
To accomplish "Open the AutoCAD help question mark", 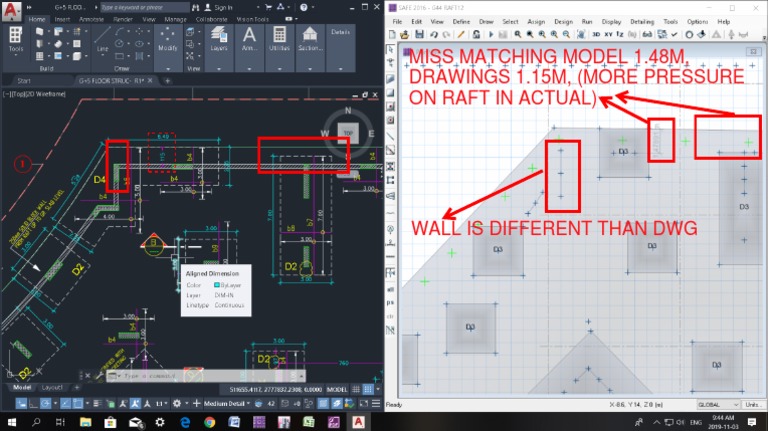I will [304, 7].
